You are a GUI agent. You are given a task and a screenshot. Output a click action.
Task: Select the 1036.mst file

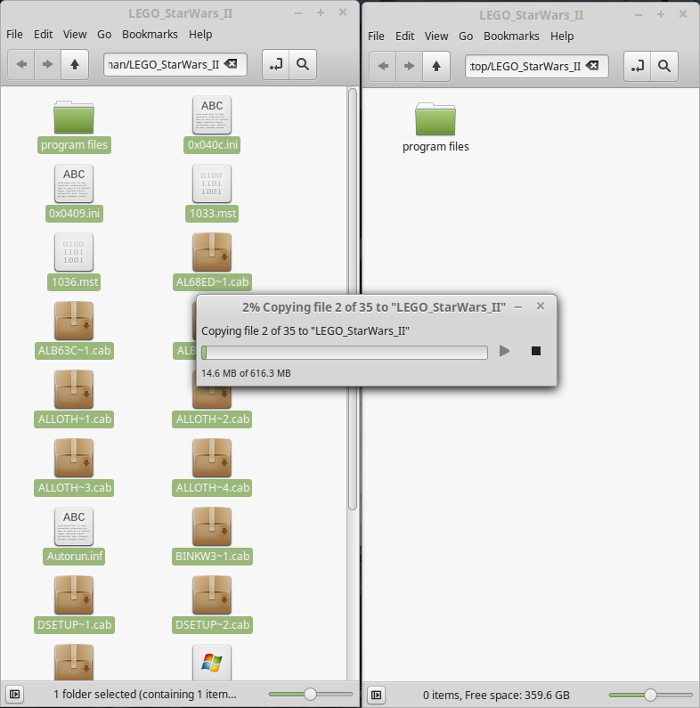pos(74,262)
